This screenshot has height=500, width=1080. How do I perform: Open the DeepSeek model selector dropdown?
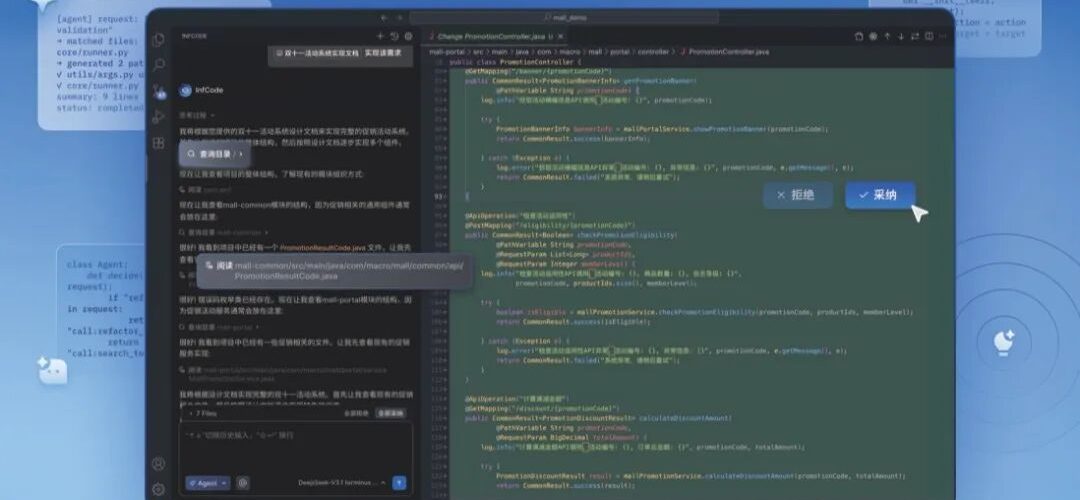[x=340, y=483]
